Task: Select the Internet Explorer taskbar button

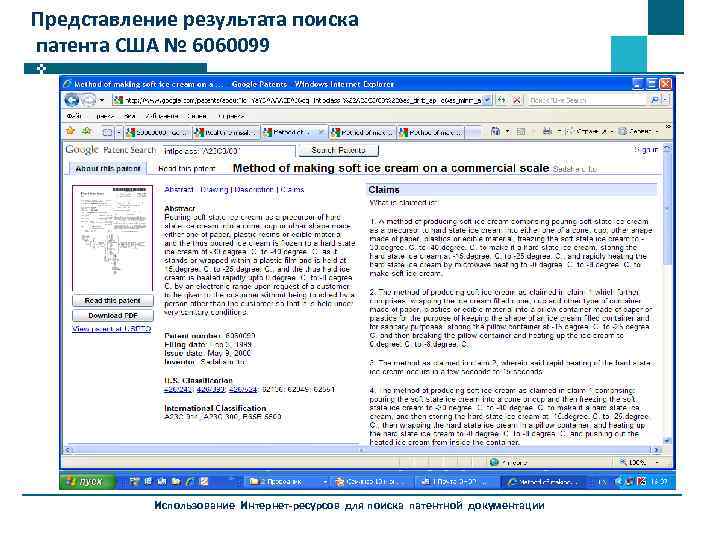Action: click(x=542, y=481)
